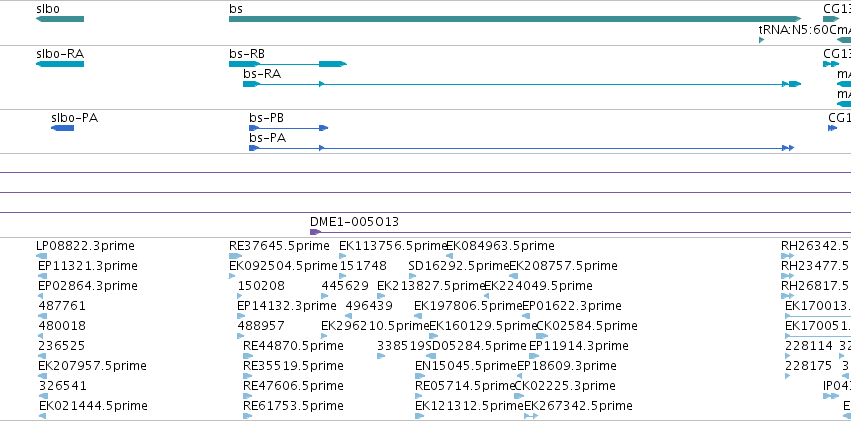This screenshot has width=851, height=421.
Task: Click the EK121312.5prime label
Action: click(469, 406)
